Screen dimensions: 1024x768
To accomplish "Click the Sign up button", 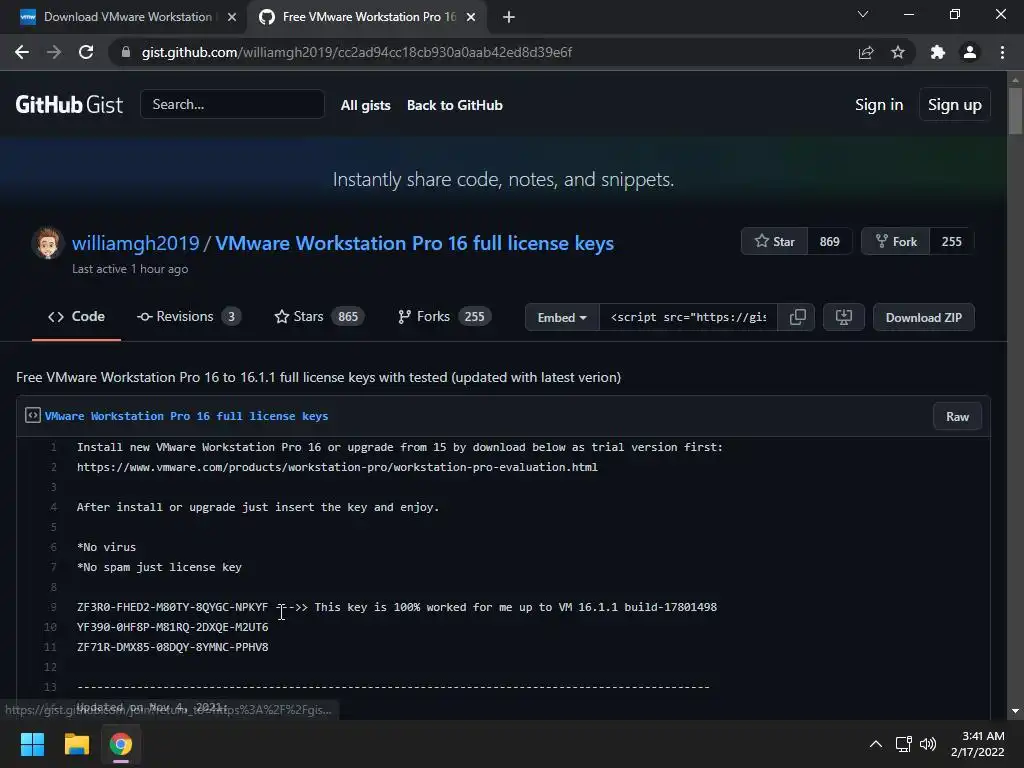I will click(x=955, y=104).
